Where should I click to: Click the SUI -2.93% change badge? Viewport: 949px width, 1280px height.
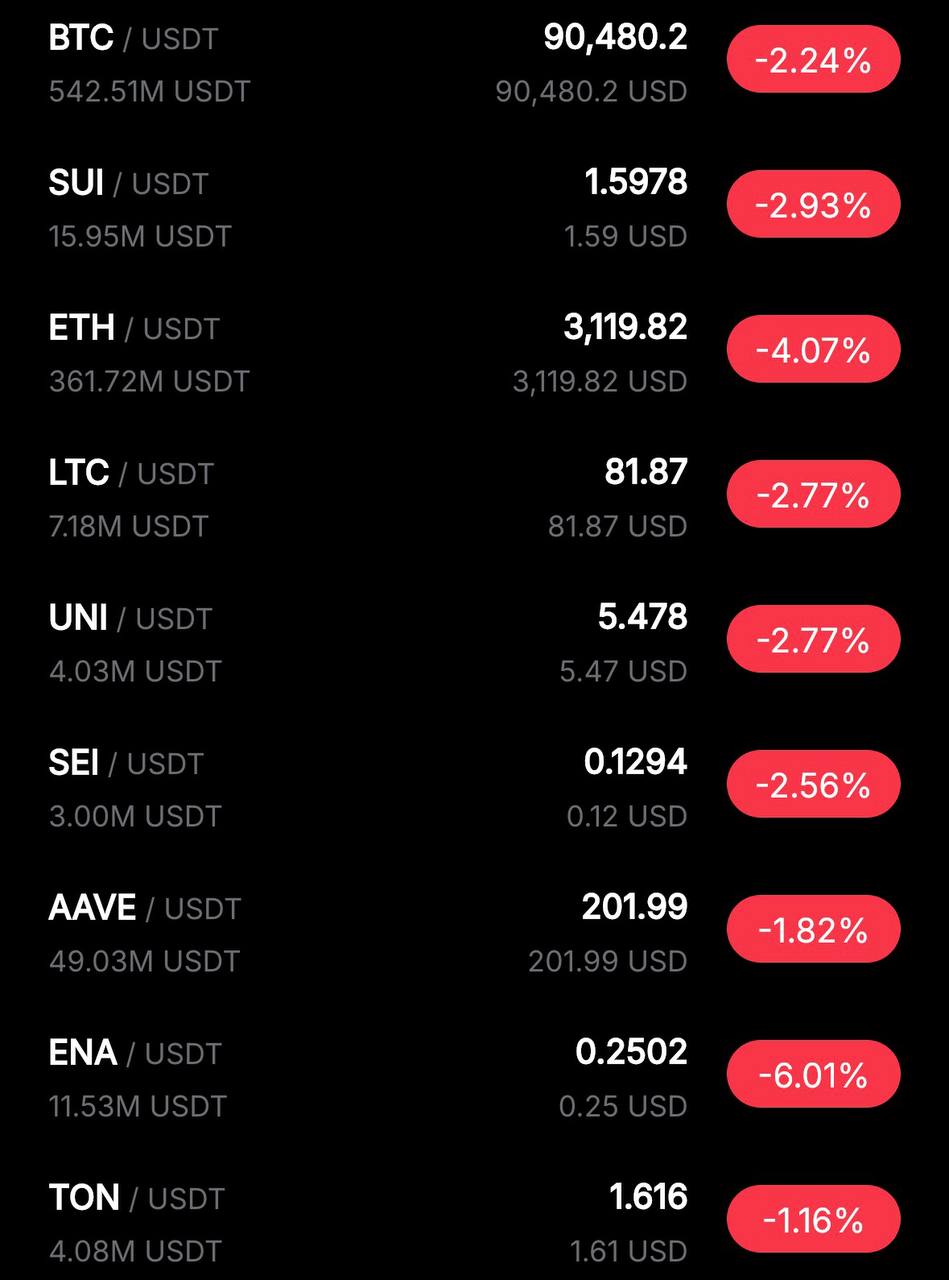click(813, 207)
